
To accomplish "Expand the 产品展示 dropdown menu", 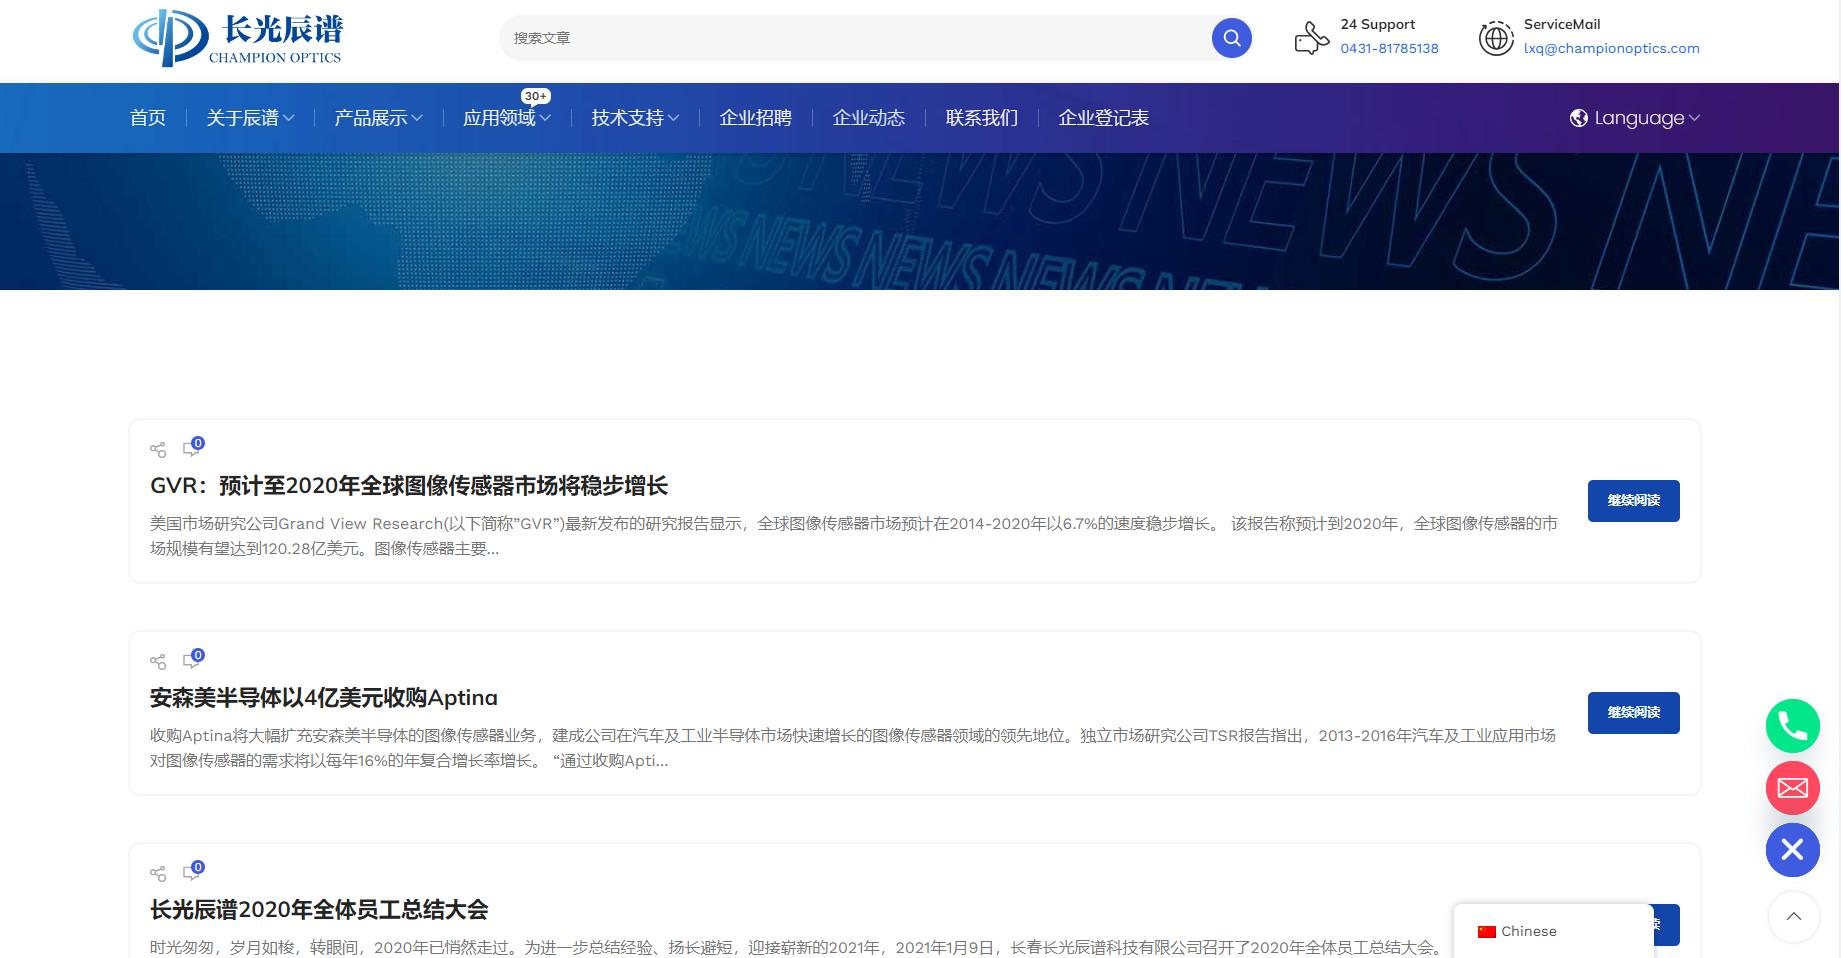I will tap(378, 118).
